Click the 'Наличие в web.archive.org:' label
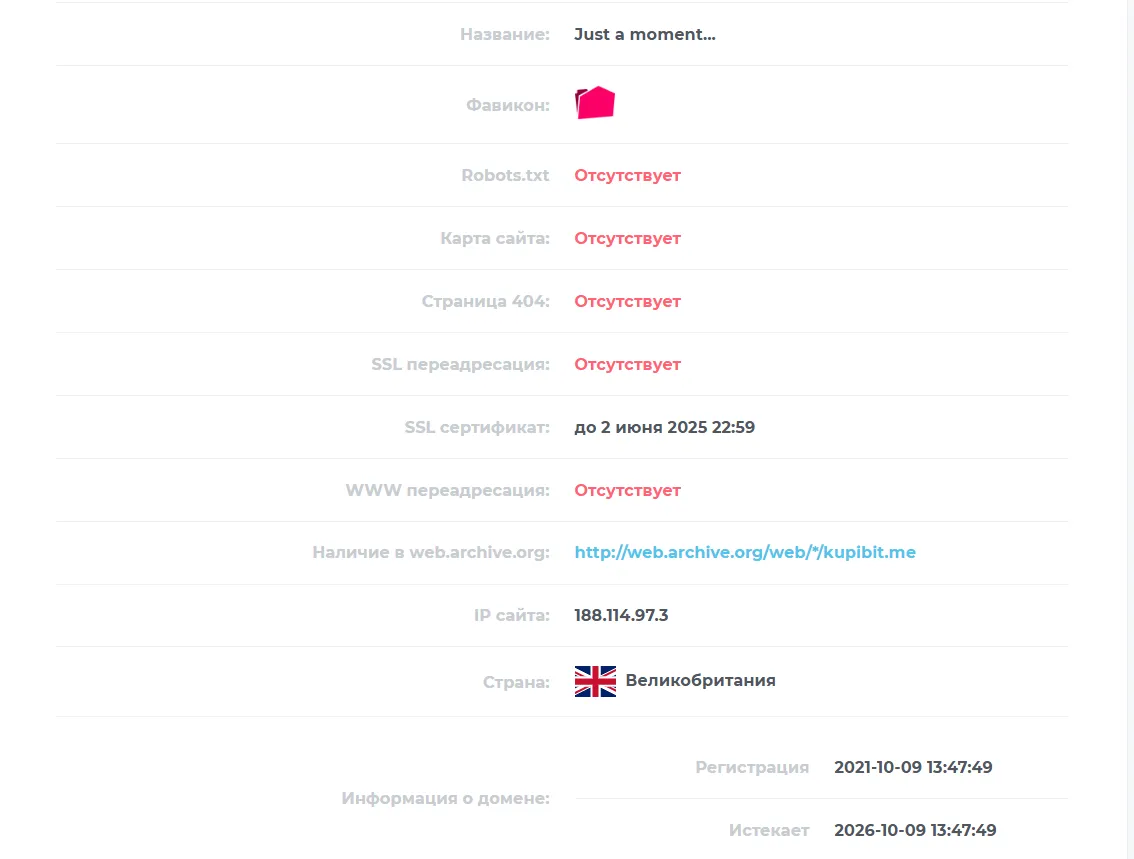 (431, 552)
